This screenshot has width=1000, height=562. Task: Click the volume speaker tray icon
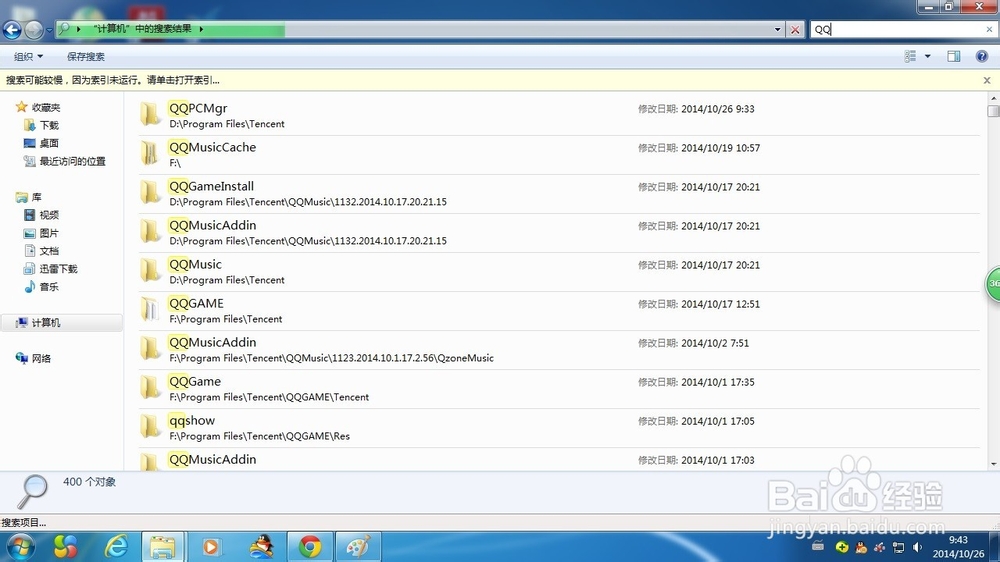point(917,547)
